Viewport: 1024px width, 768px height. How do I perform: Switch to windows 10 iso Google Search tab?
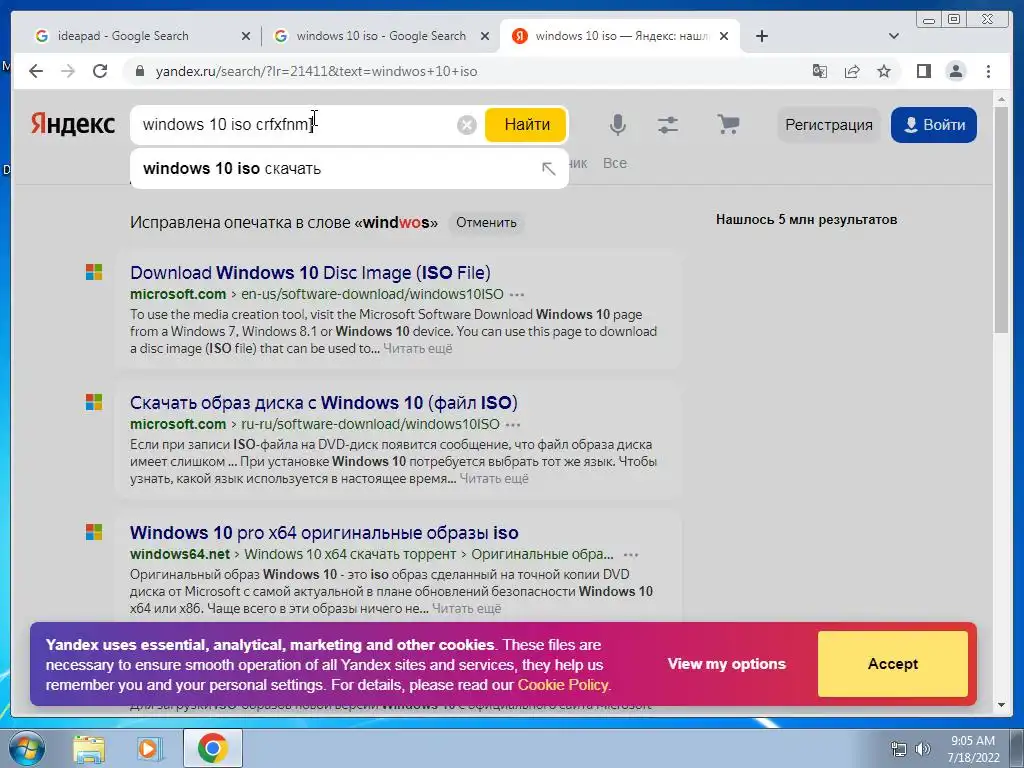(381, 36)
